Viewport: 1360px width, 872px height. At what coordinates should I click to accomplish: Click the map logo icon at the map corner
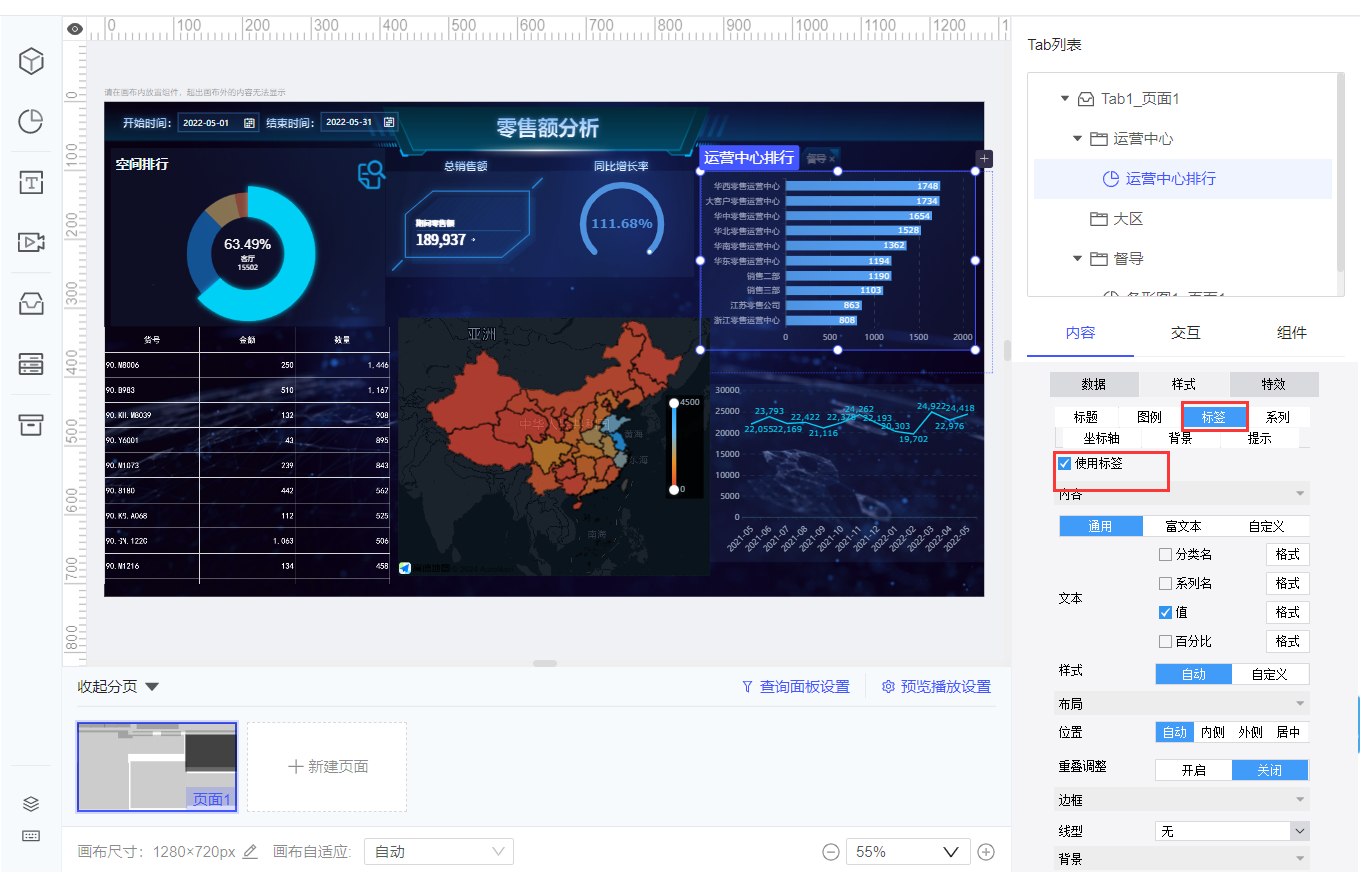point(405,568)
